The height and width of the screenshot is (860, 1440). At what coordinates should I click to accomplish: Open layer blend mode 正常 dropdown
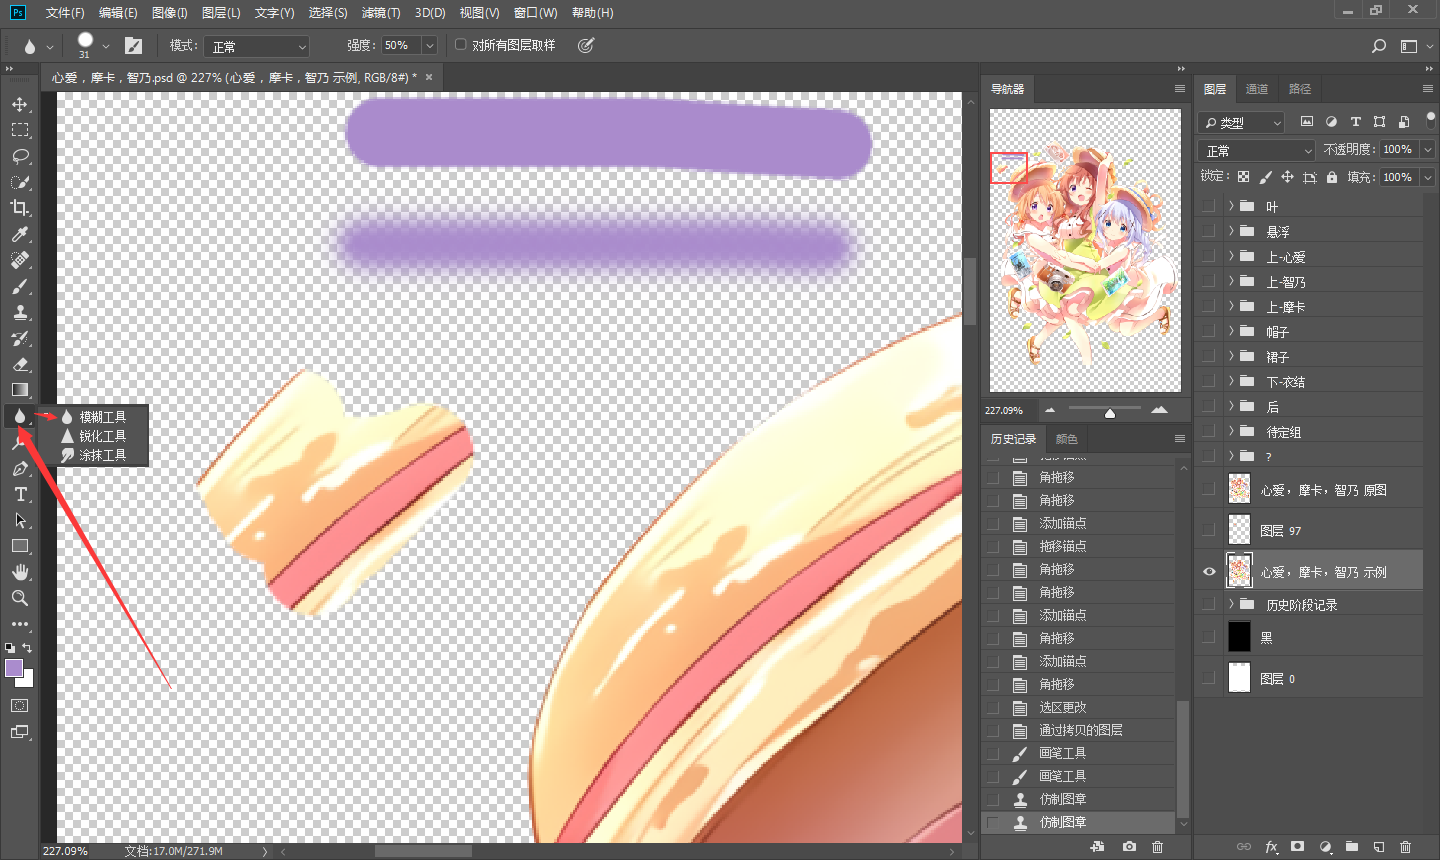pos(1257,150)
